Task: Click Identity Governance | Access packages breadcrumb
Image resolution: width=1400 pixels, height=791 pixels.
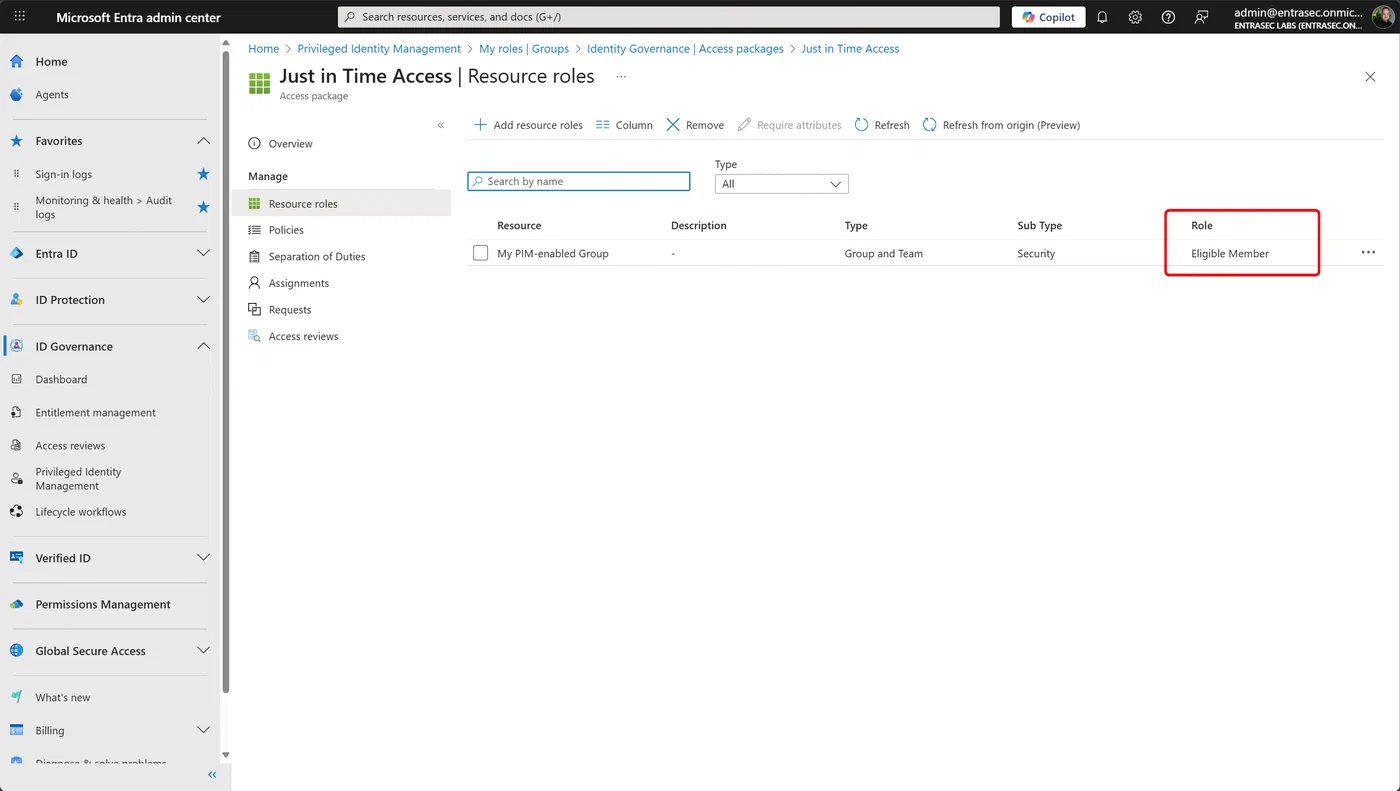Action: click(685, 48)
